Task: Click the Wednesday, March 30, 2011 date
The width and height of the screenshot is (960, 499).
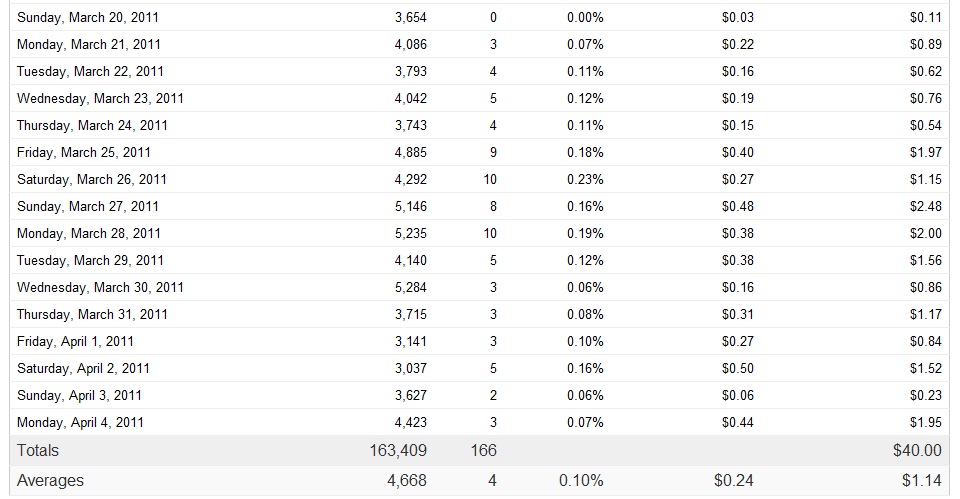Action: [x=100, y=288]
